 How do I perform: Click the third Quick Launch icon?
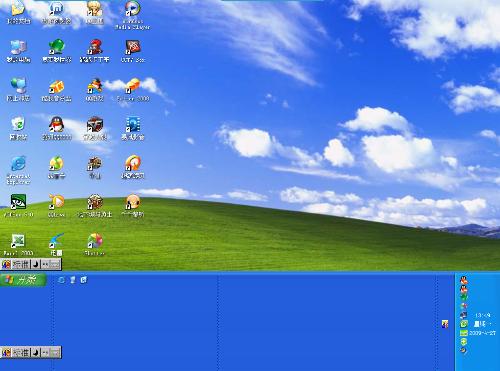(84, 280)
